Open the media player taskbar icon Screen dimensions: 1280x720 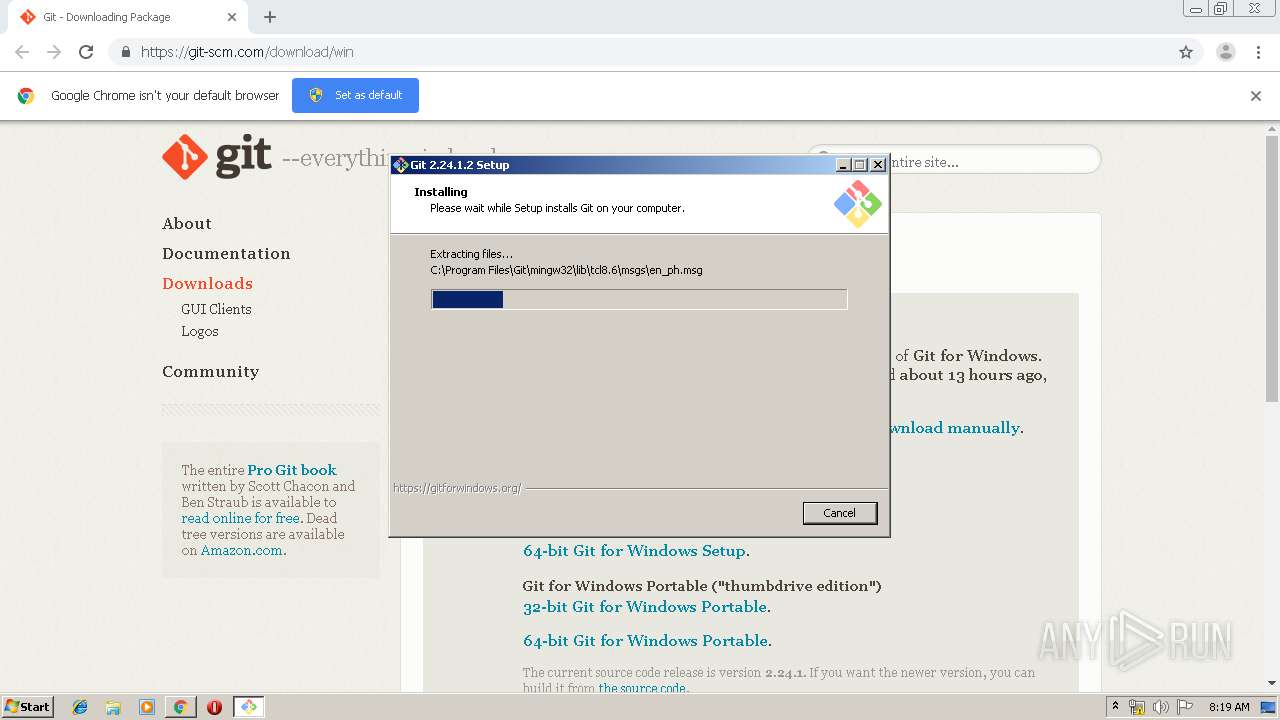tap(147, 707)
